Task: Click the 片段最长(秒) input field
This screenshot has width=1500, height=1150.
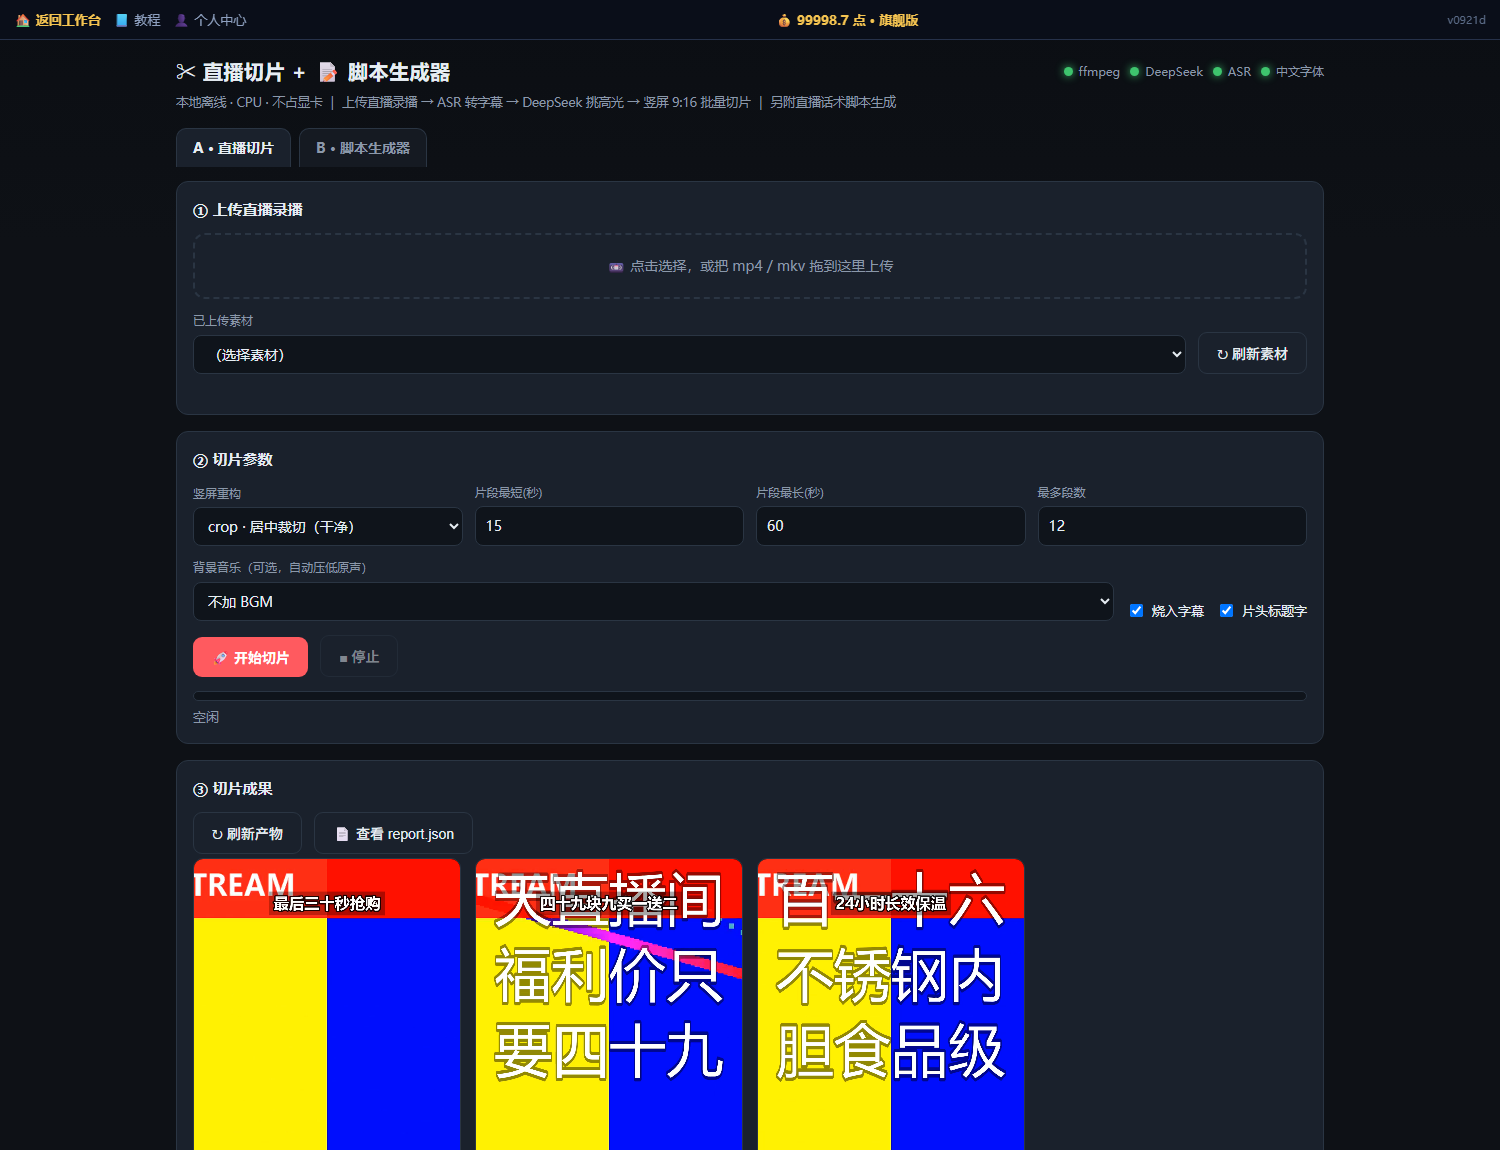Action: coord(890,526)
